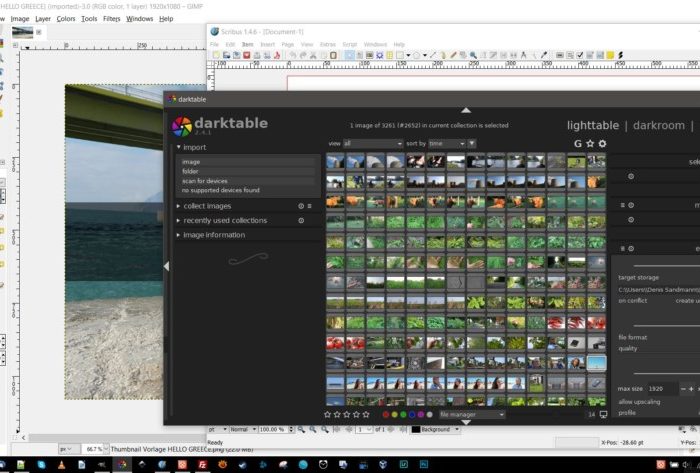Screen dimensions: 700x473
Task: Toggle the red color label
Action: click(x=386, y=414)
